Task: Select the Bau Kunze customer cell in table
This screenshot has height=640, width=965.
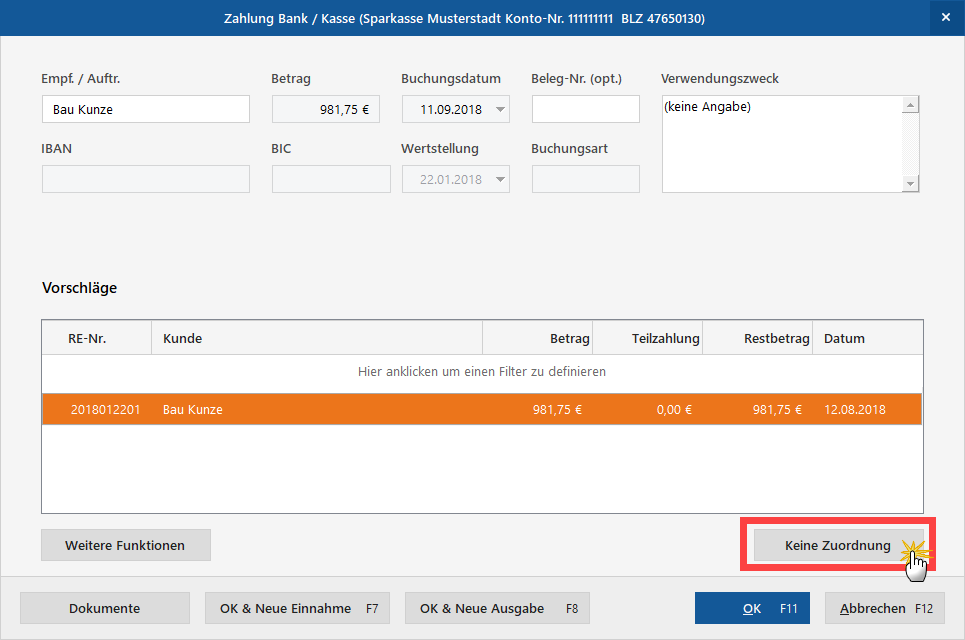Action: pos(317,410)
